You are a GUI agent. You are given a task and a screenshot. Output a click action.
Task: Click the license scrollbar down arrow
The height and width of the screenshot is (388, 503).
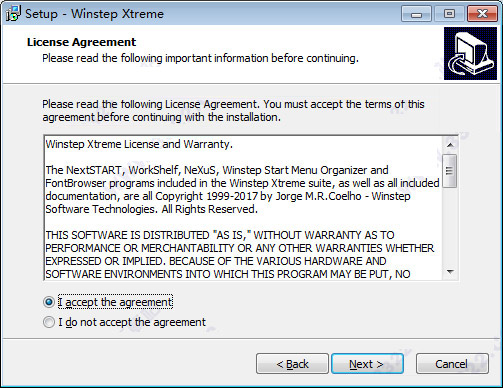450,272
